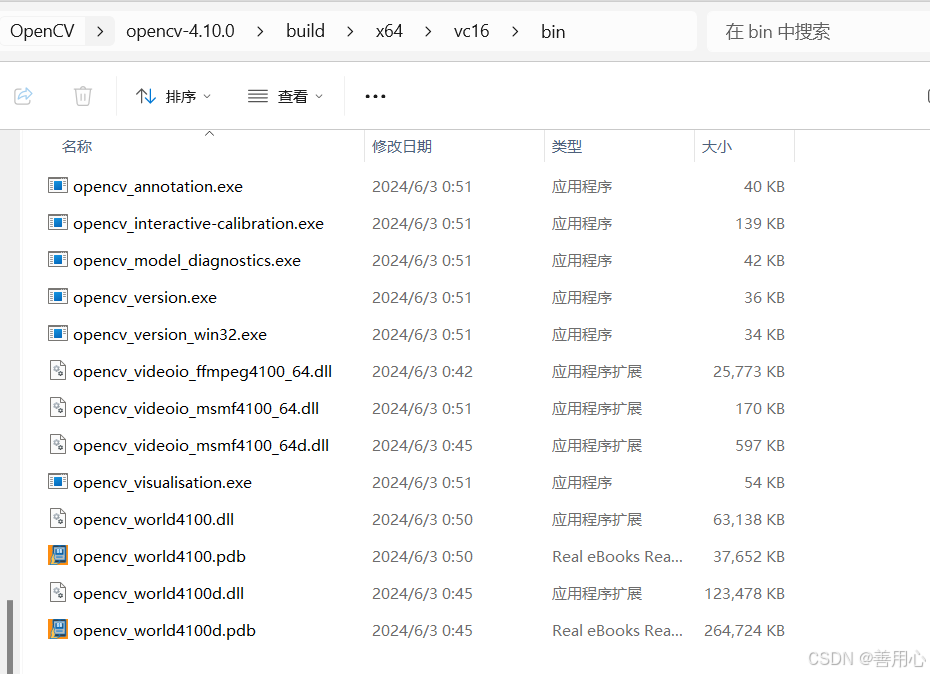Go to OpenCV folder in breadcrumb
930x674 pixels.
pos(42,31)
